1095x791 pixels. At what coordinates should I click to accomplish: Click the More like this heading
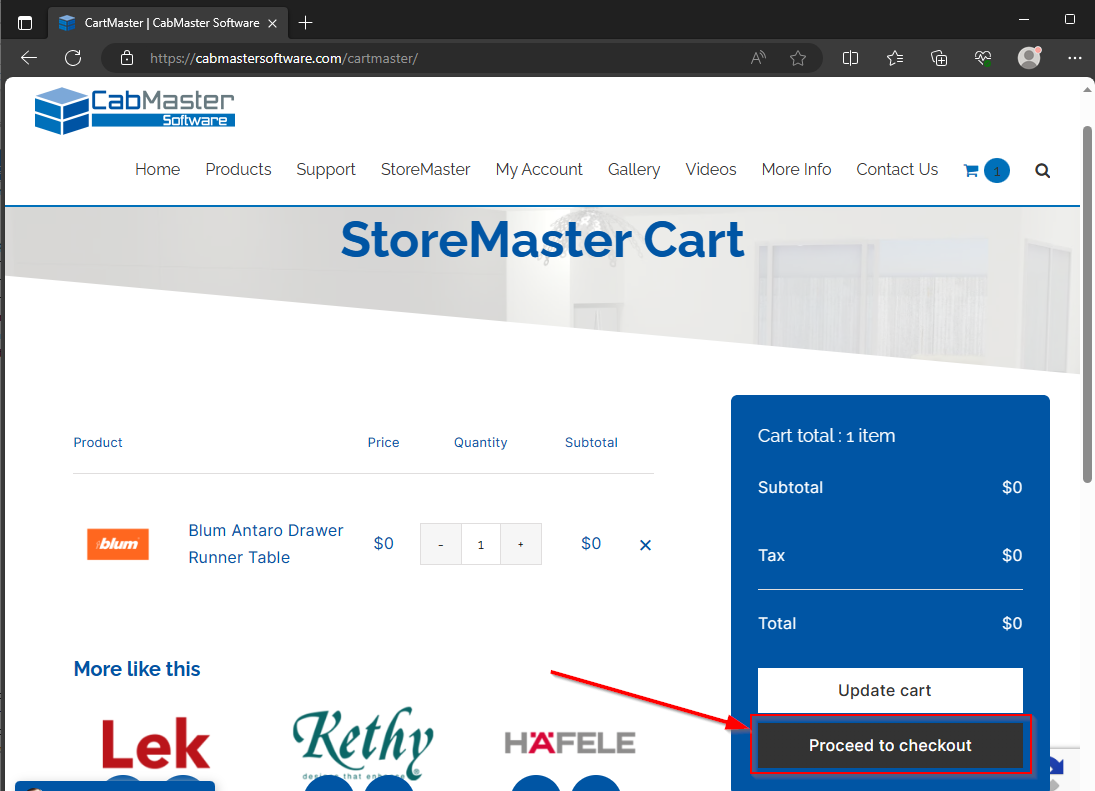pos(137,669)
